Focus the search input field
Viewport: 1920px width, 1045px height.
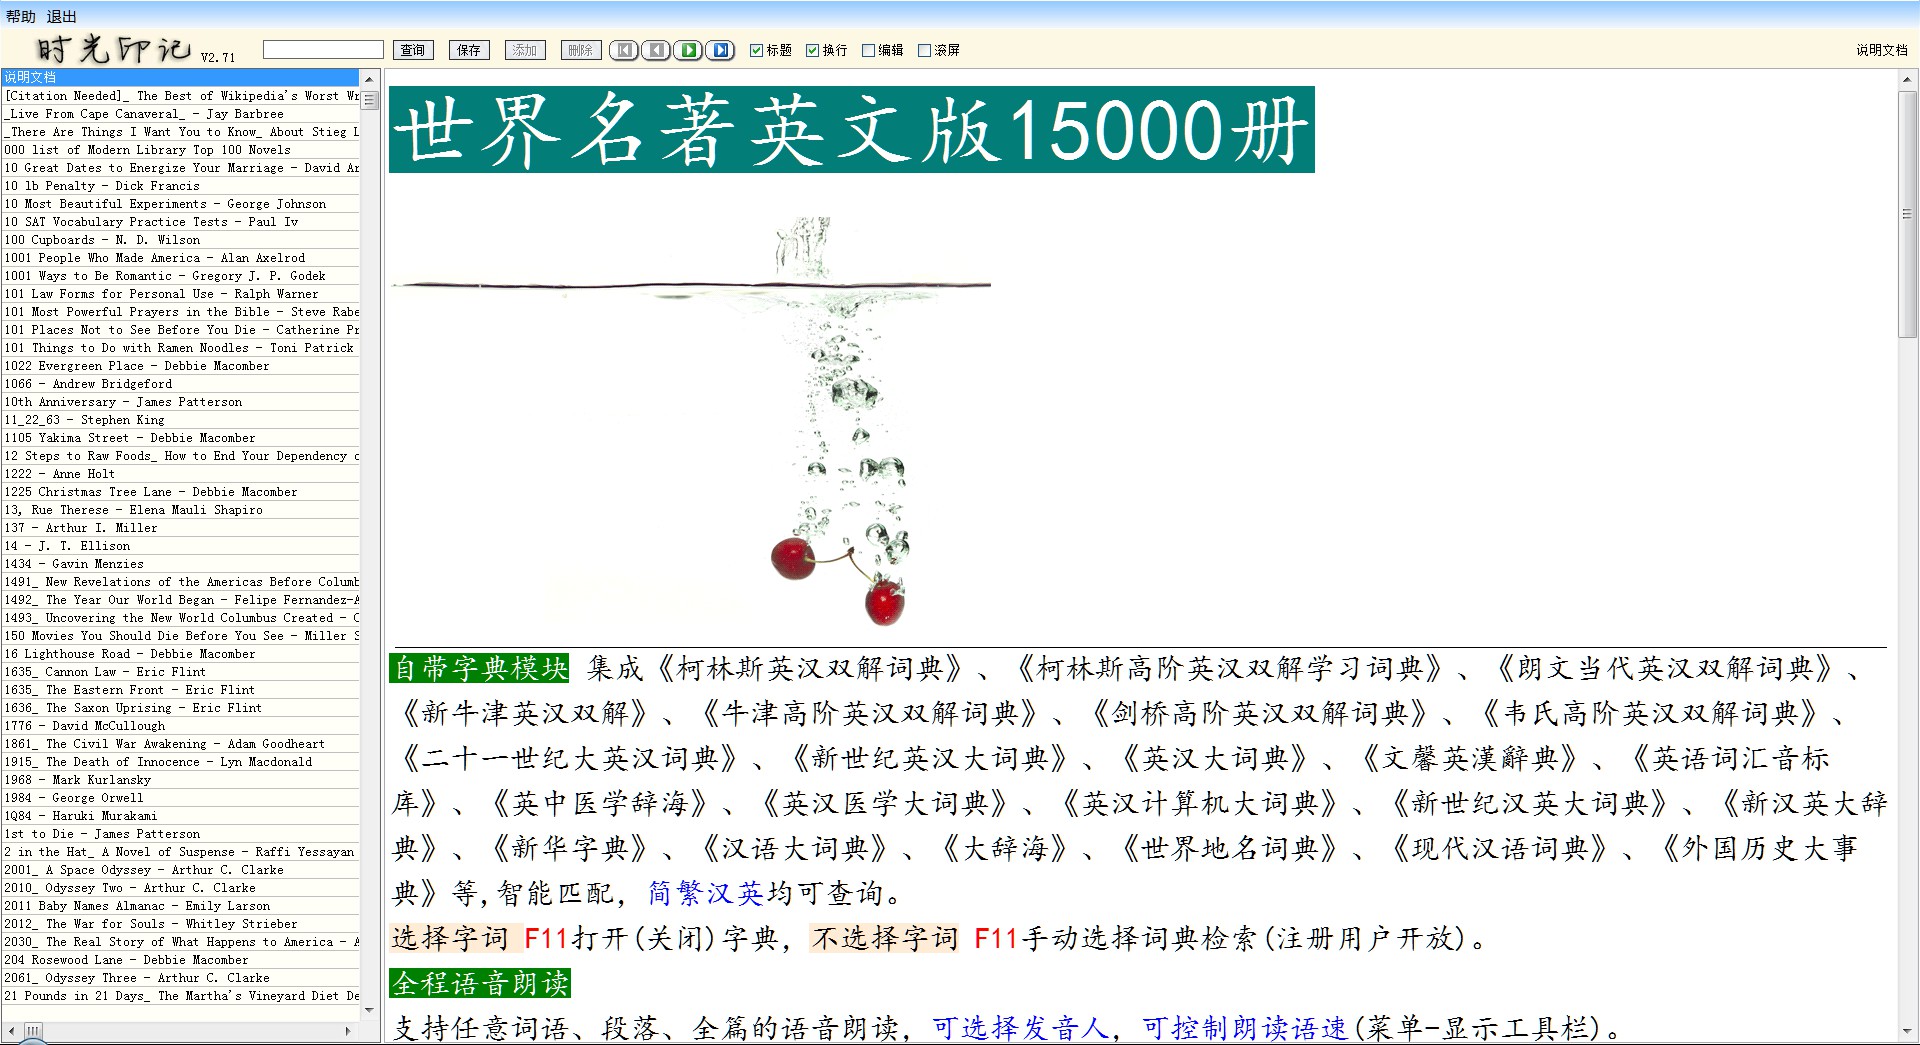[323, 50]
